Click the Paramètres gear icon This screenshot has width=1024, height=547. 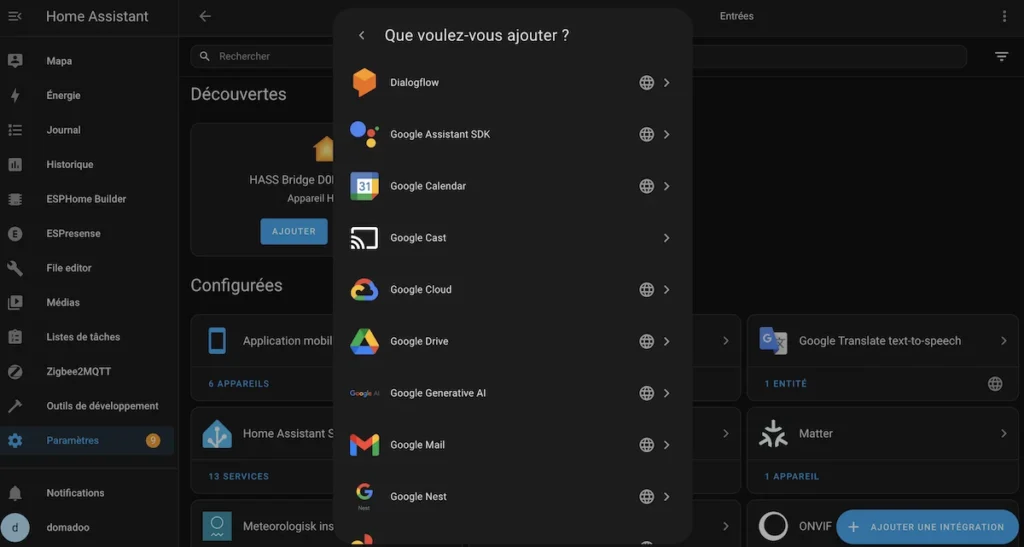15,441
